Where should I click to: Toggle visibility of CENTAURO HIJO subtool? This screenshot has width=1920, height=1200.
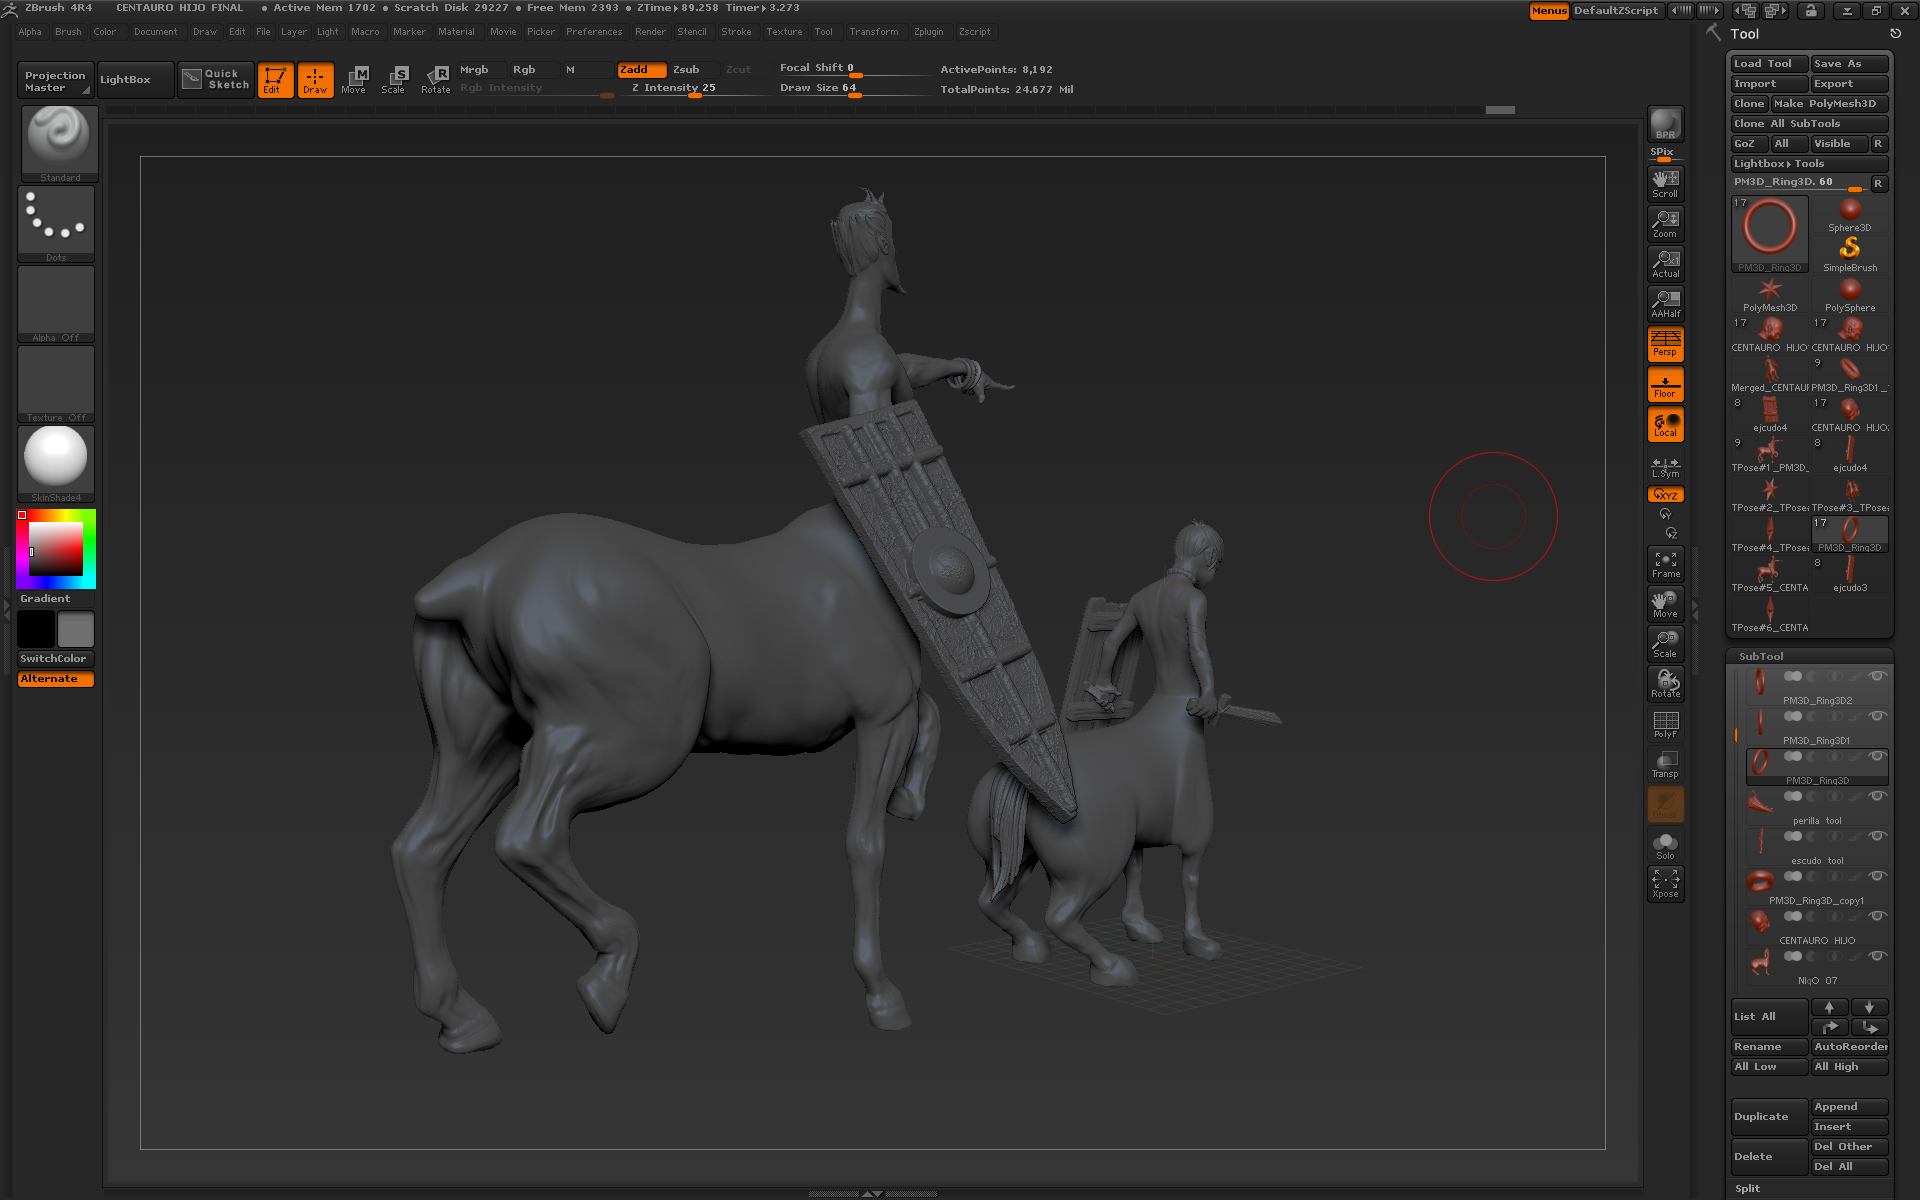(x=1877, y=917)
